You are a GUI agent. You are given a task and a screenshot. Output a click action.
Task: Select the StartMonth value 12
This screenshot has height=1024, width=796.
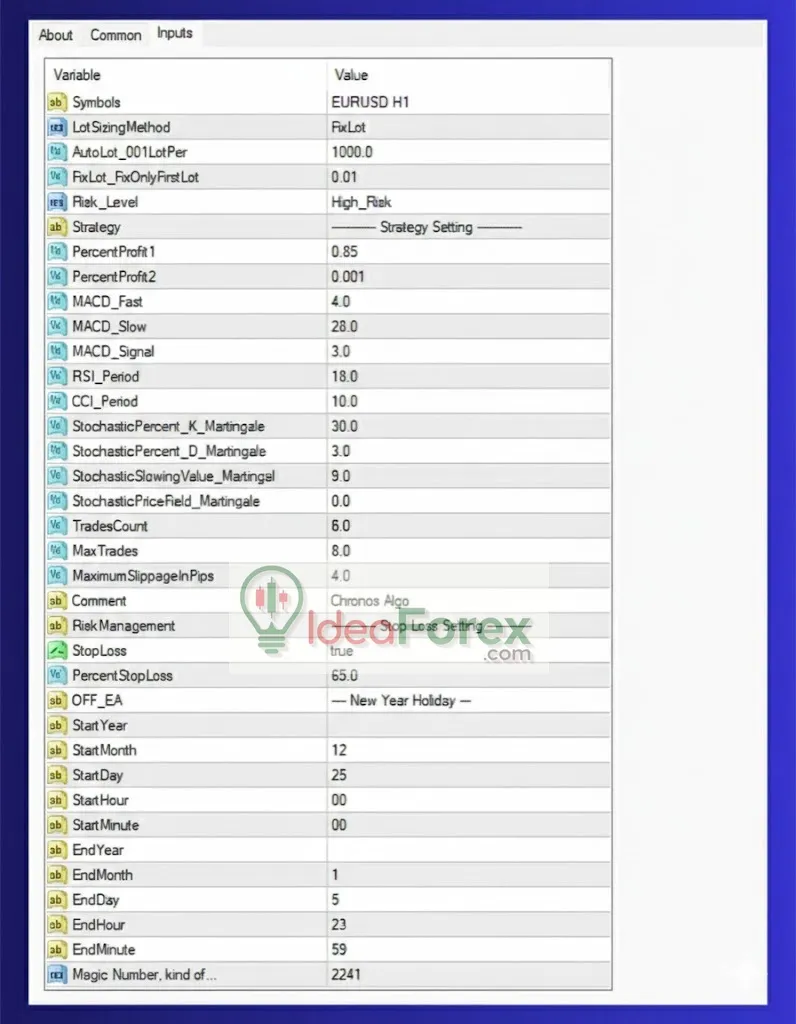coord(339,750)
